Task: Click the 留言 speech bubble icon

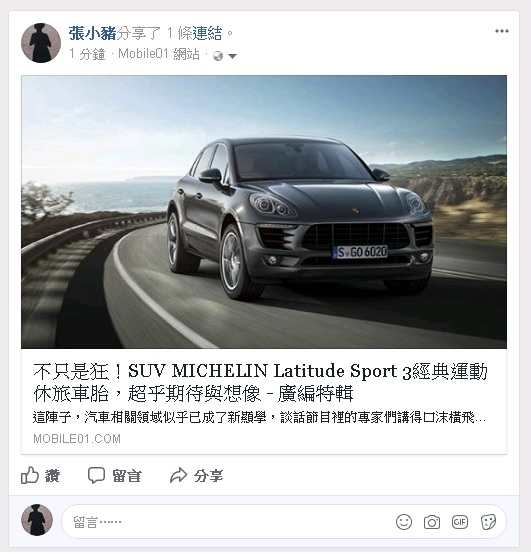Action: pos(96,475)
